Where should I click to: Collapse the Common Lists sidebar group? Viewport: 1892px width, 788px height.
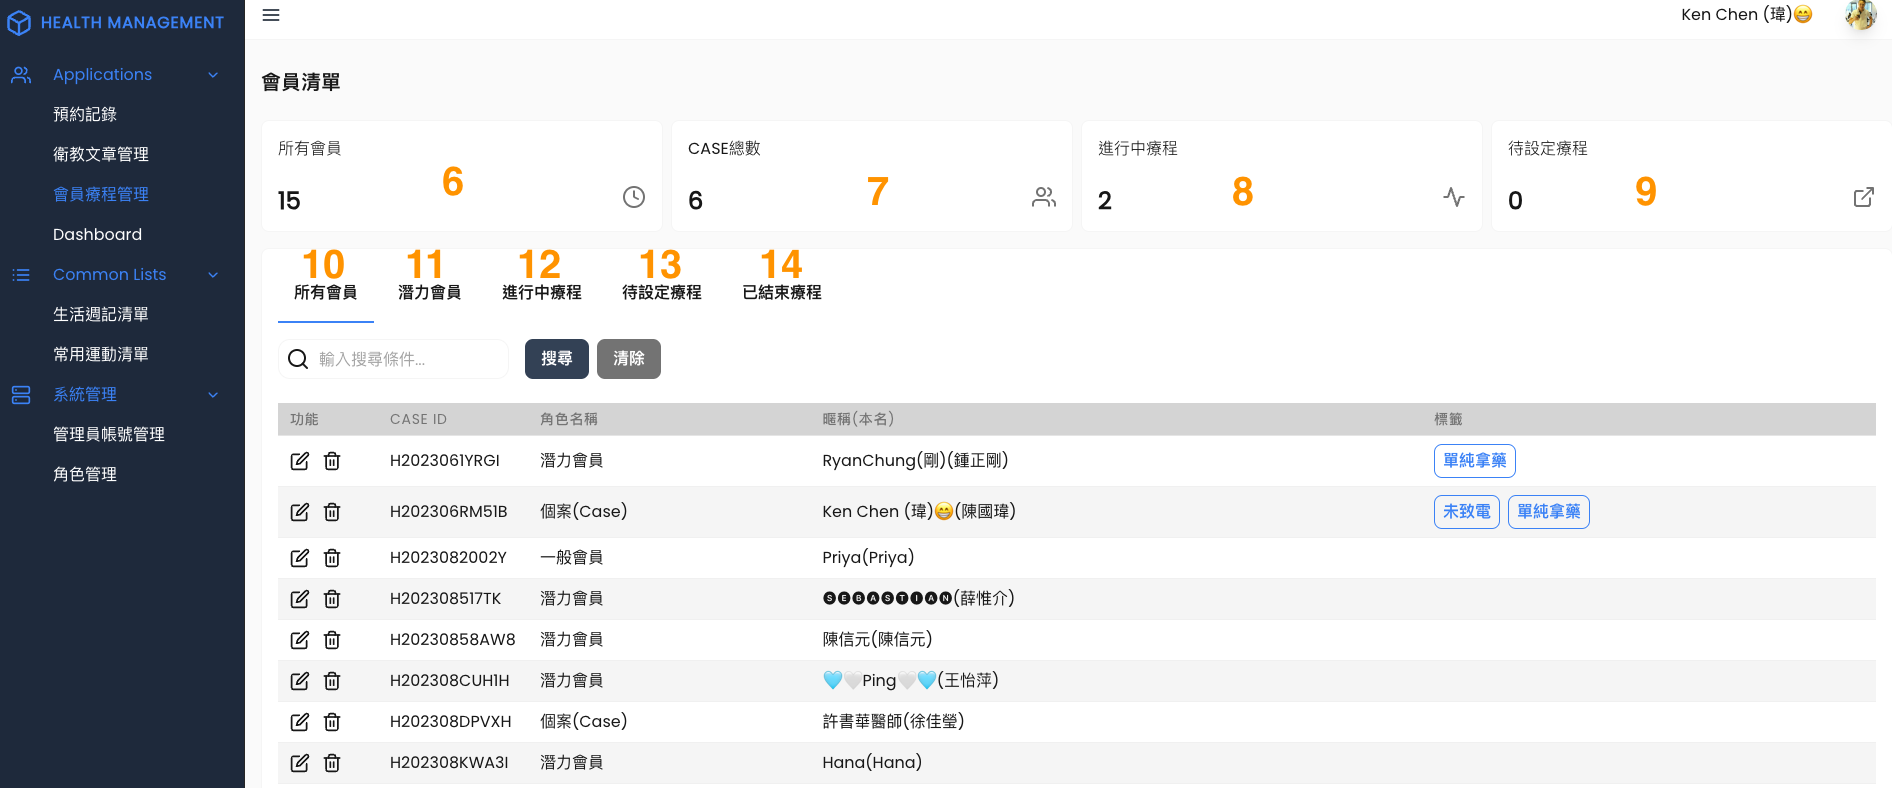tap(213, 275)
